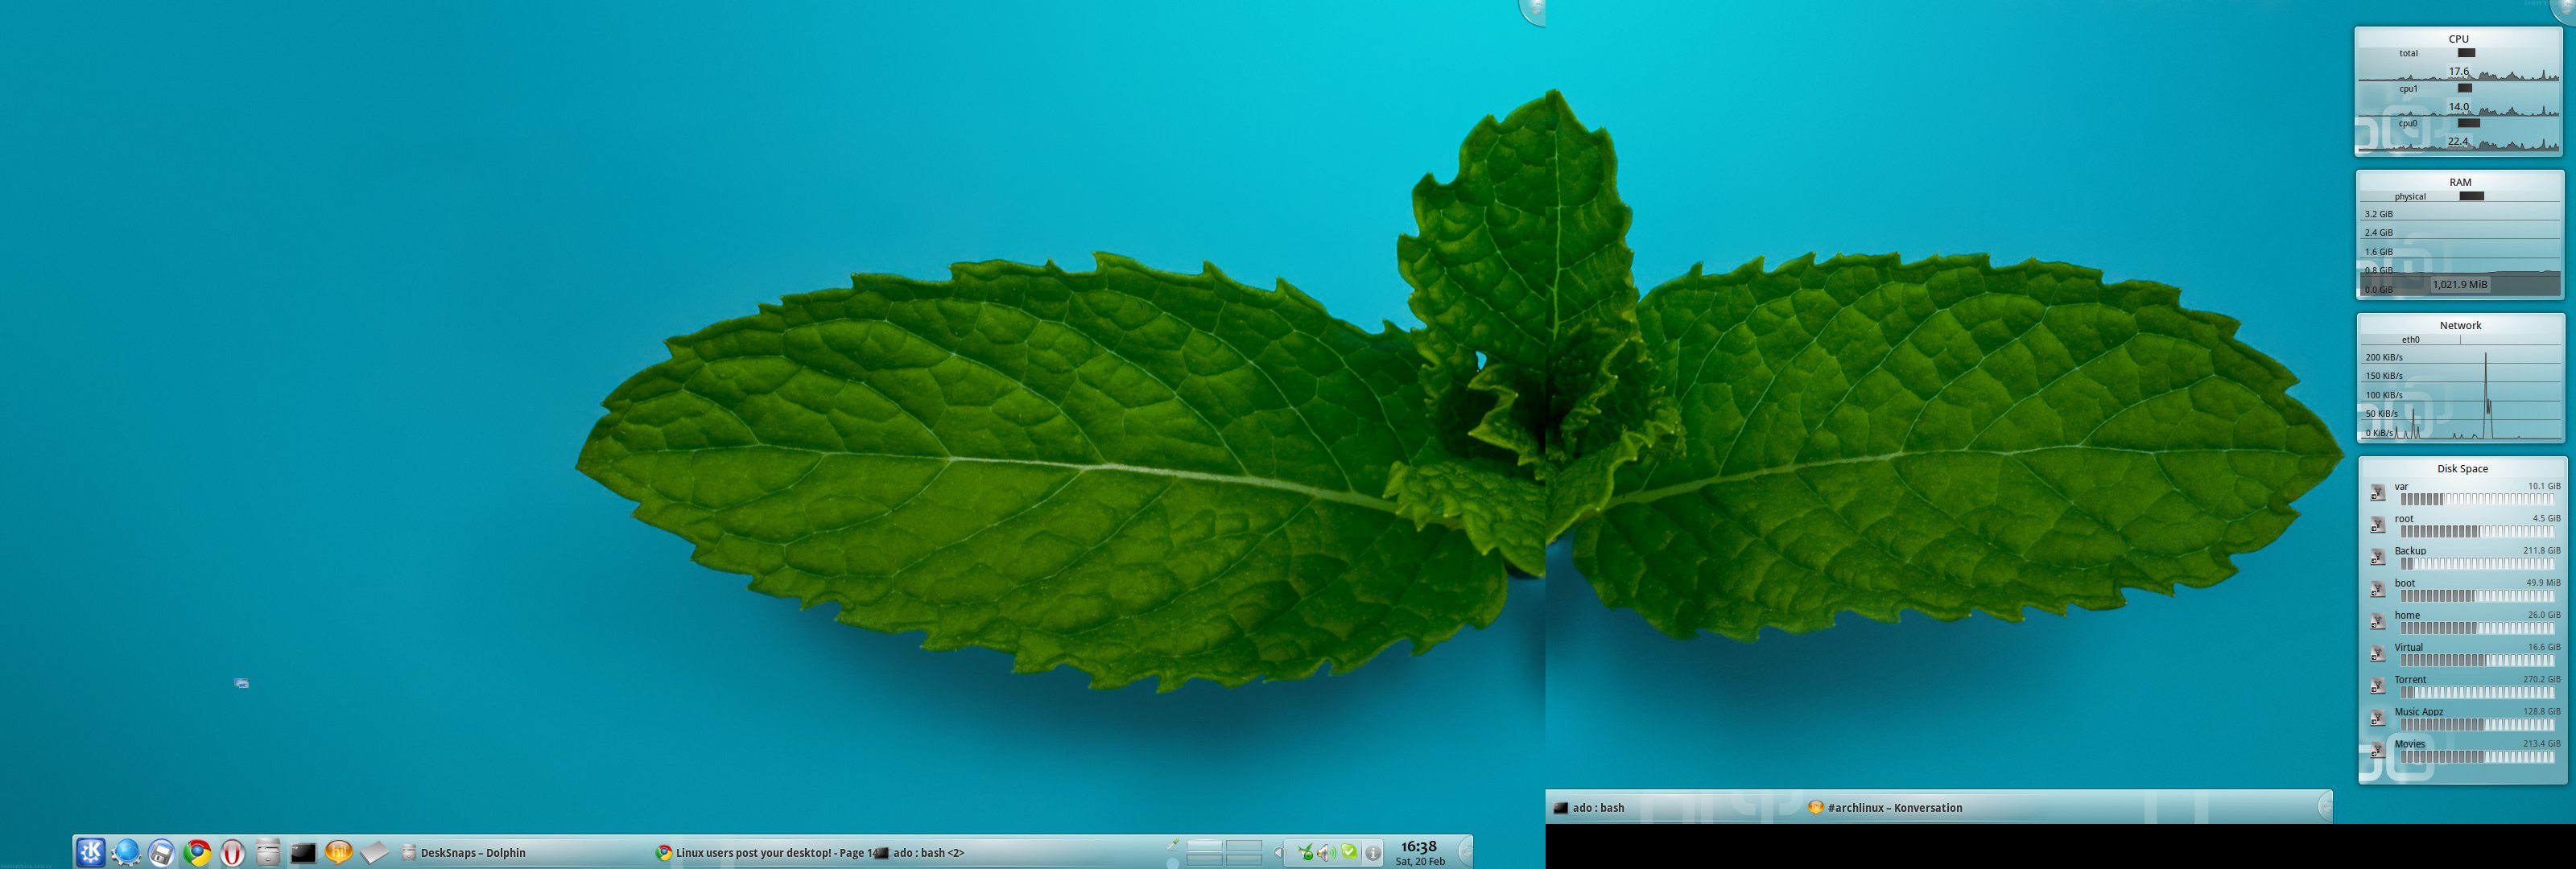Click the eth0 network graph

click(2460, 392)
